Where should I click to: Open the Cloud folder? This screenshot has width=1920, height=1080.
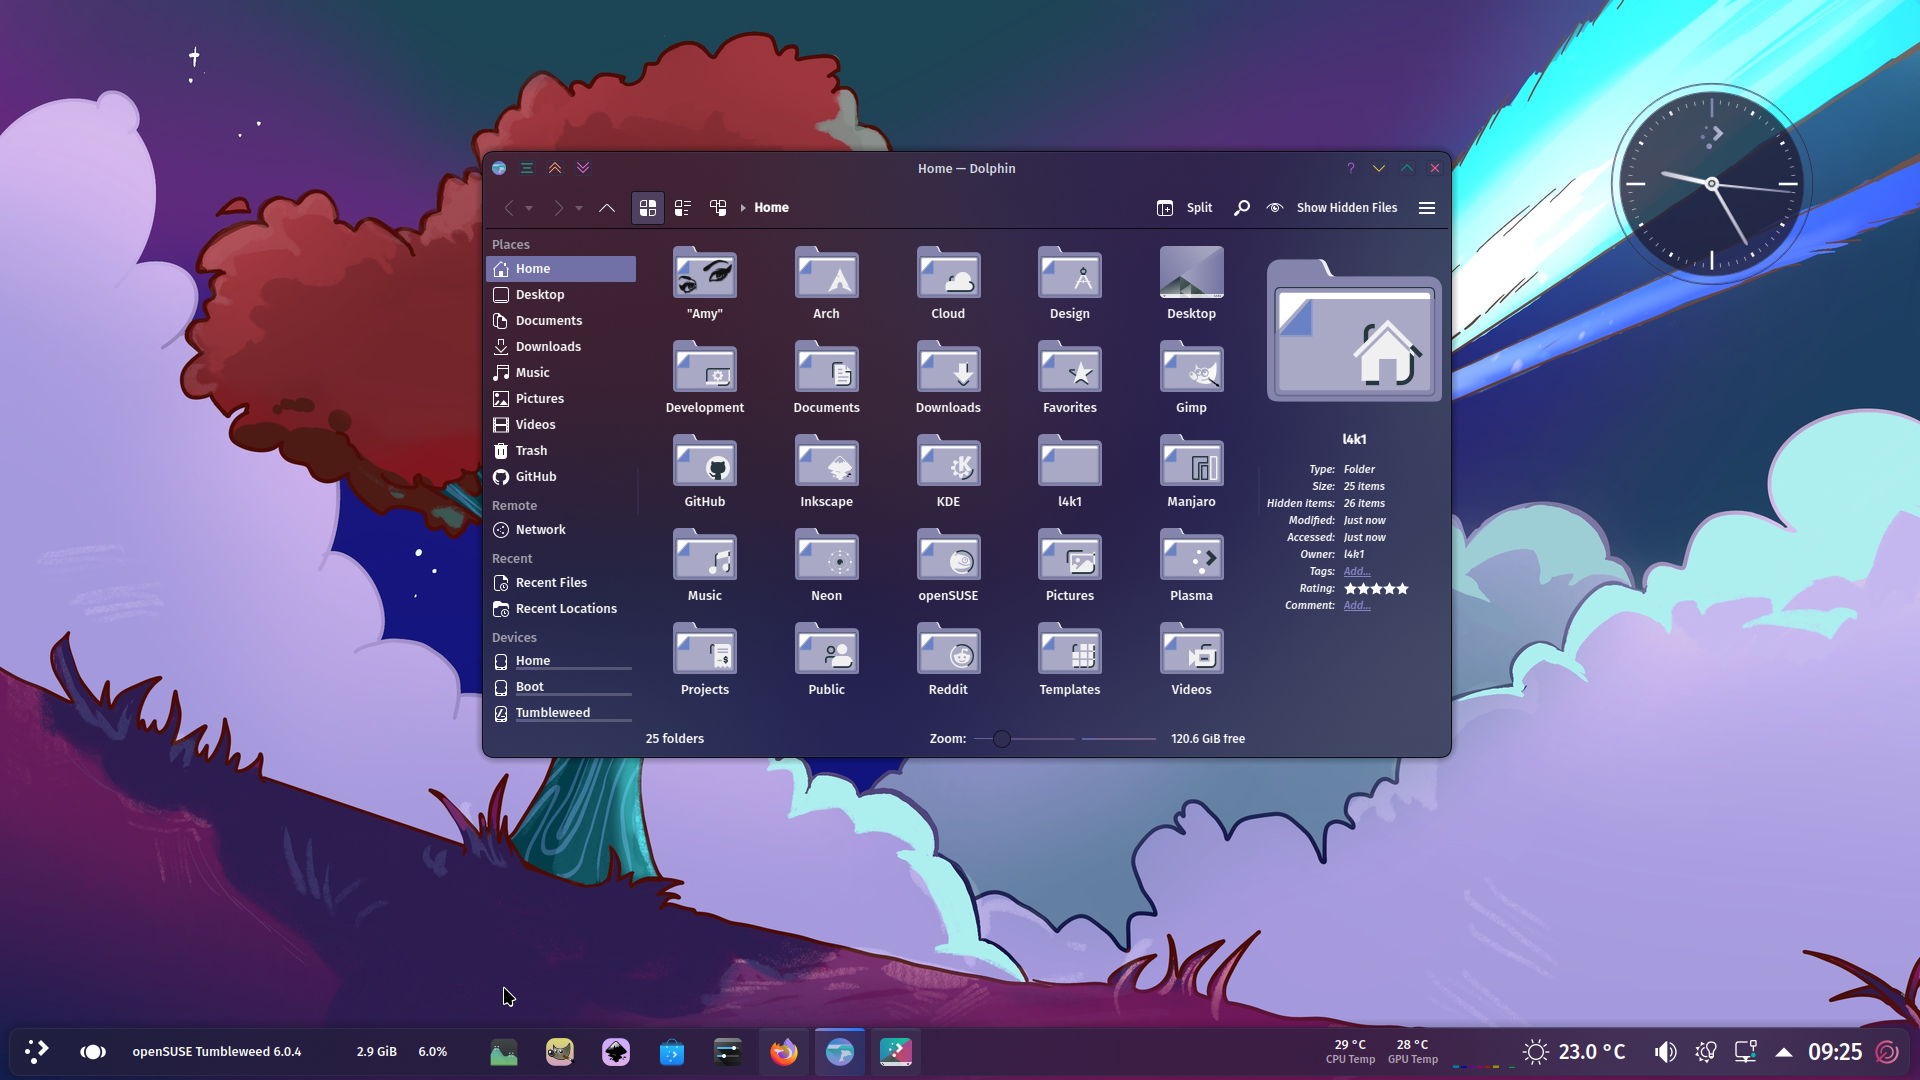tap(948, 284)
